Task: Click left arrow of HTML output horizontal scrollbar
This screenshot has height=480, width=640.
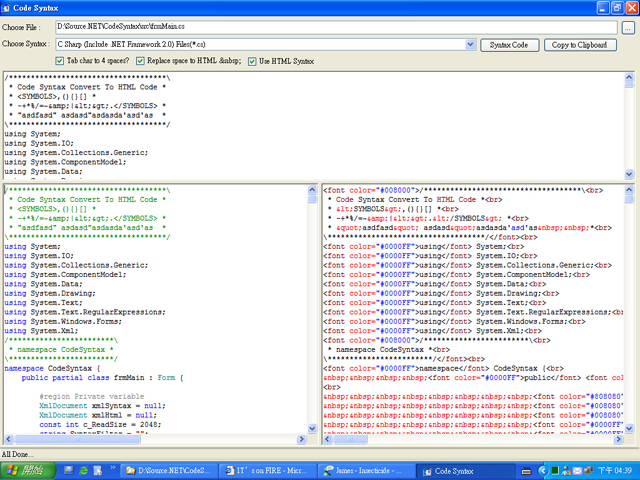Action: point(327,439)
